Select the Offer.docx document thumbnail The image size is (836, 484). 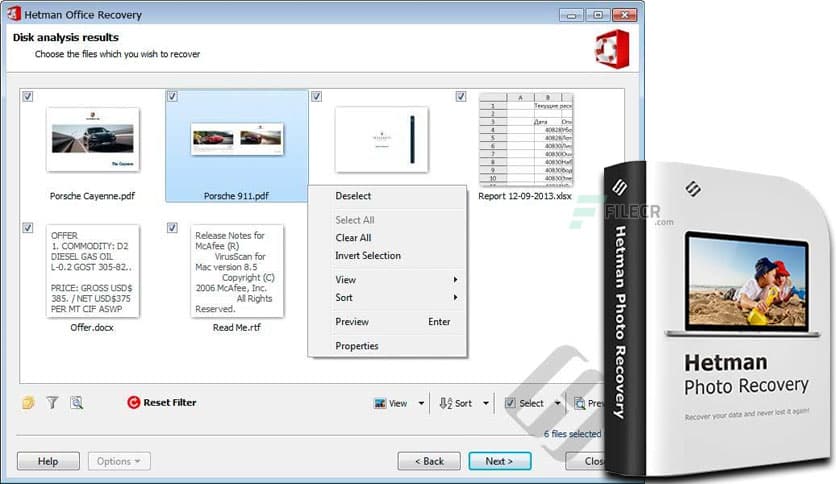click(93, 271)
